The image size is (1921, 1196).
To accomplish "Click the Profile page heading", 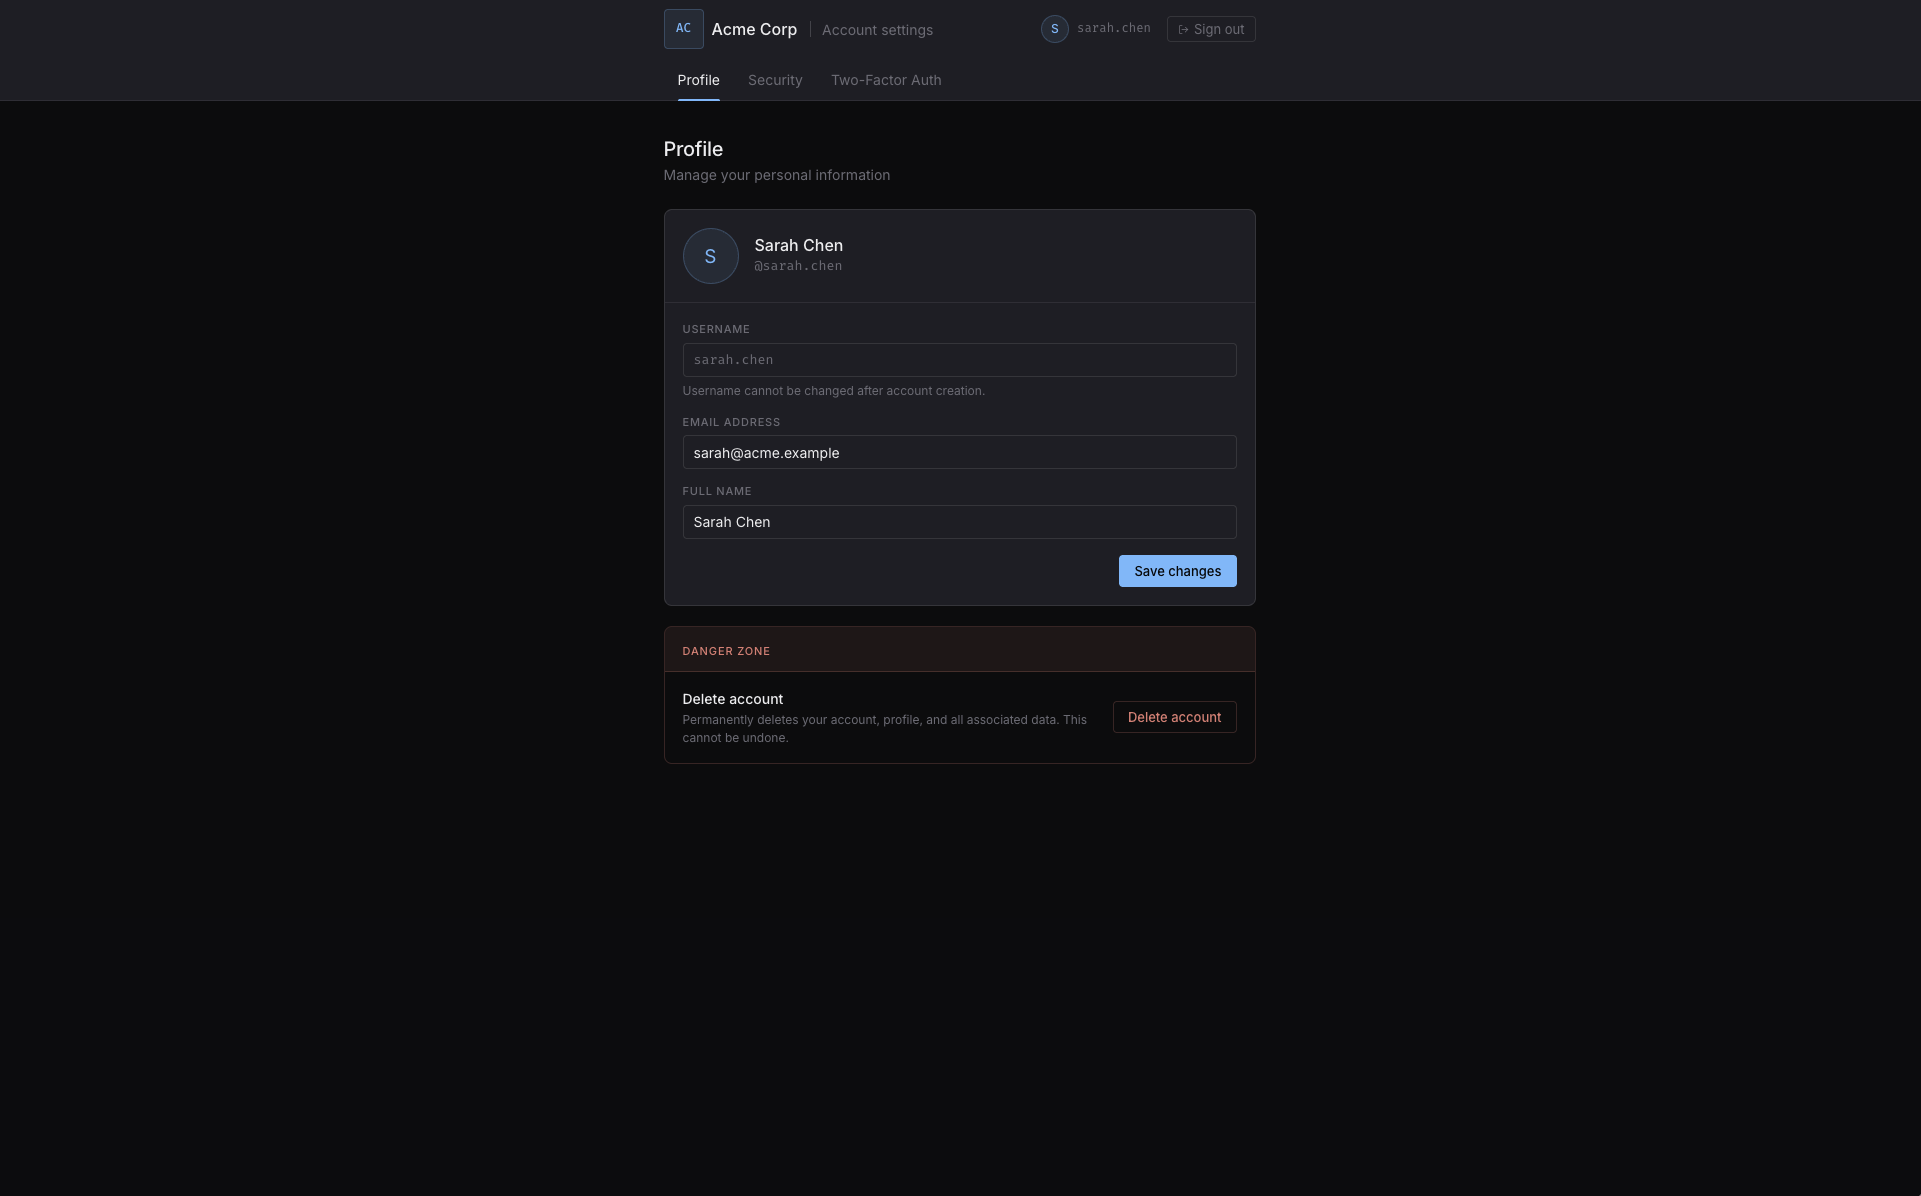I will coord(693,149).
